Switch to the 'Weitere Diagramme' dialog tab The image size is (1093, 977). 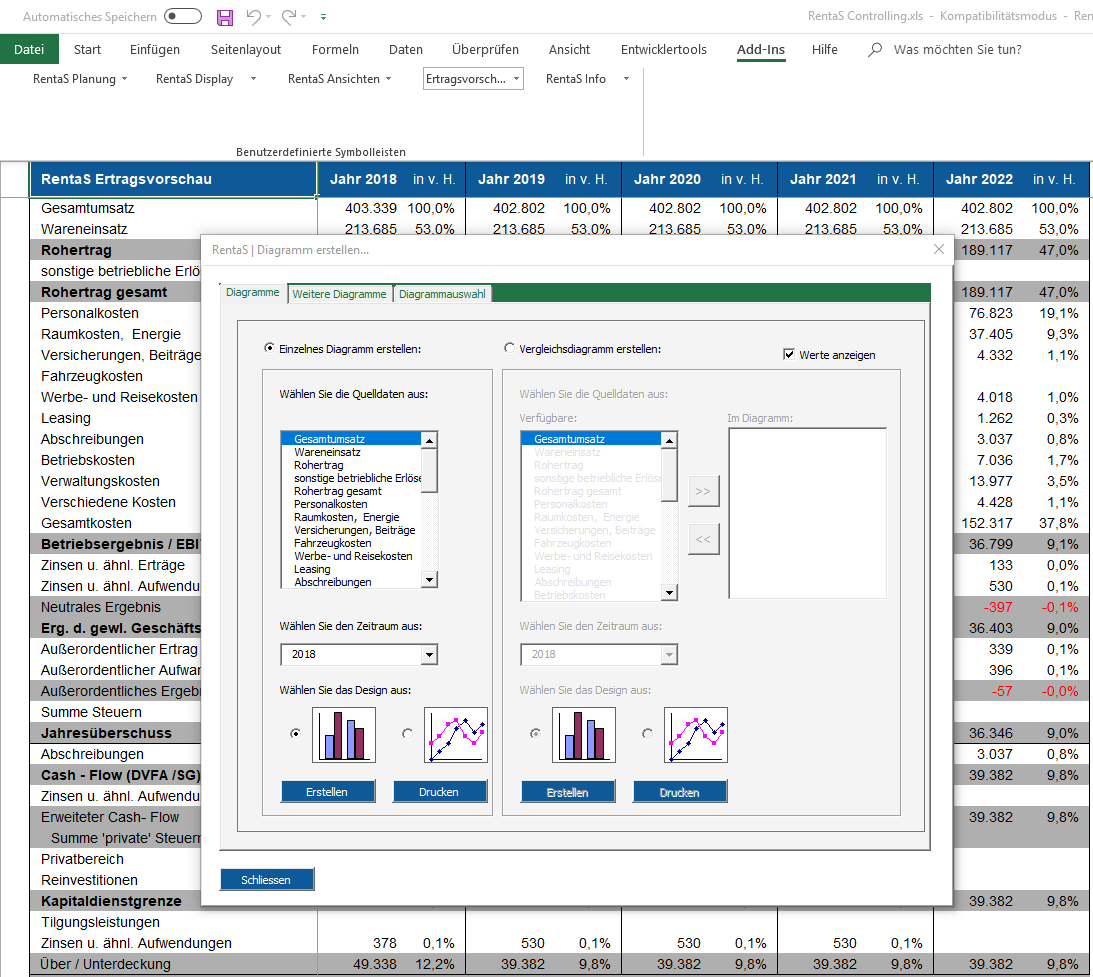339,294
